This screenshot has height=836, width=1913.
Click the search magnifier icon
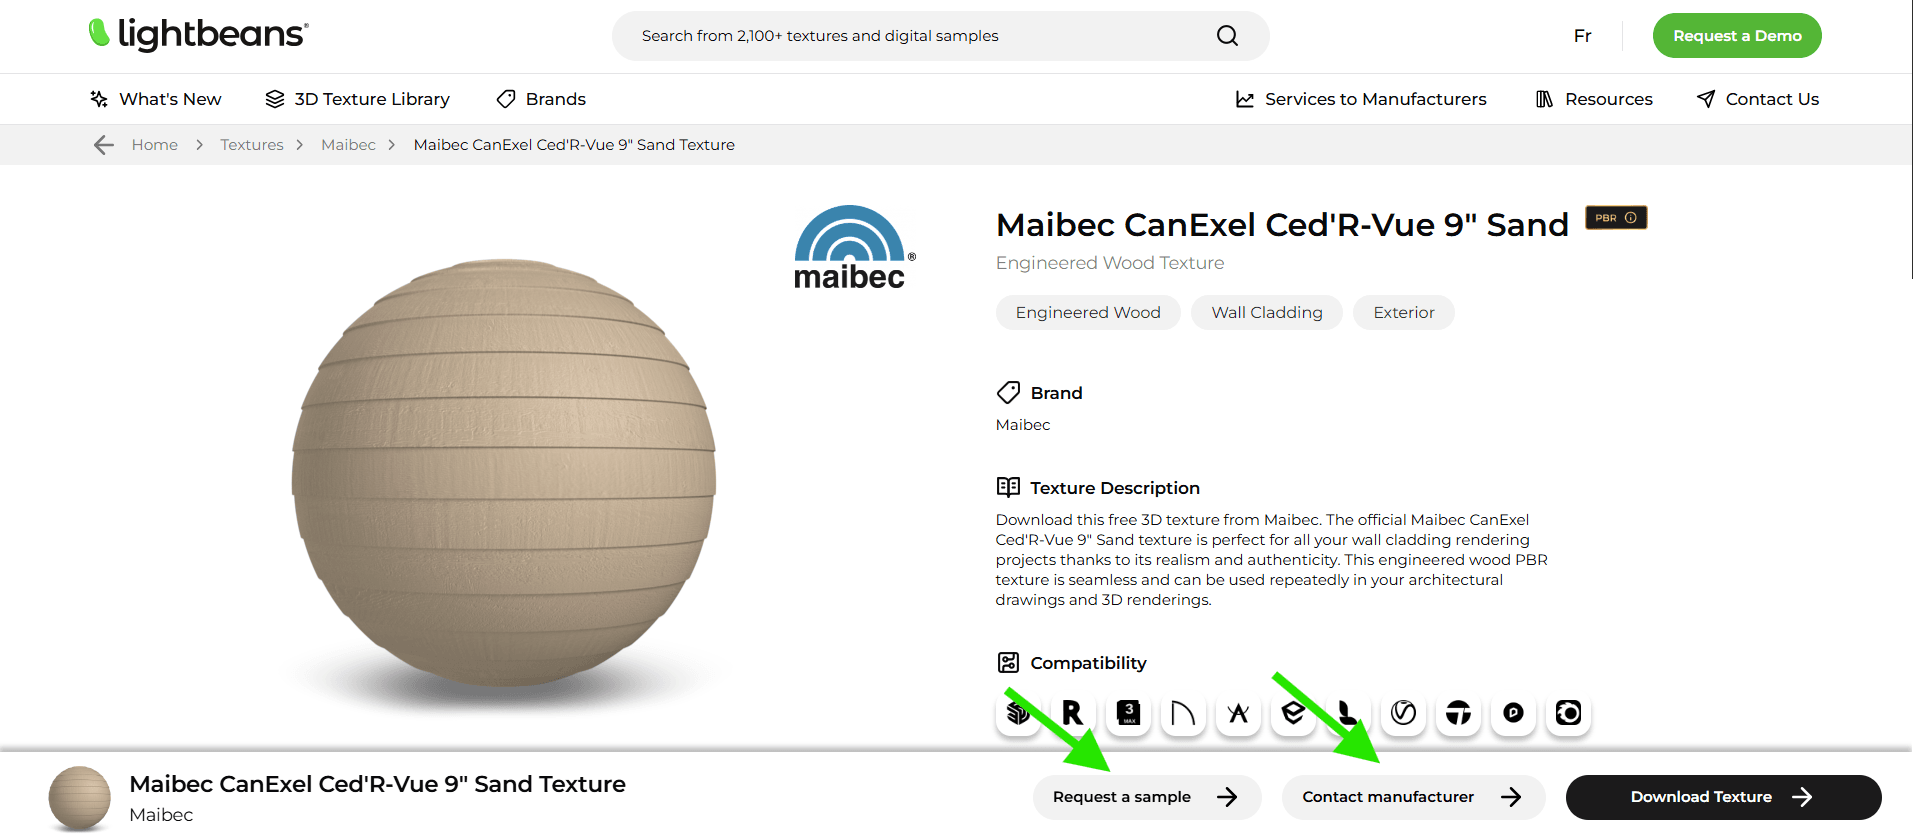[1227, 36]
